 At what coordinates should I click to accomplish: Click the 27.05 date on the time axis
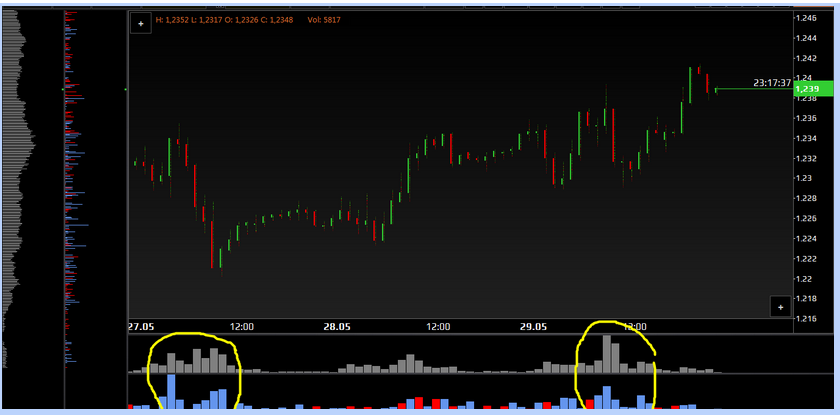pos(140,327)
